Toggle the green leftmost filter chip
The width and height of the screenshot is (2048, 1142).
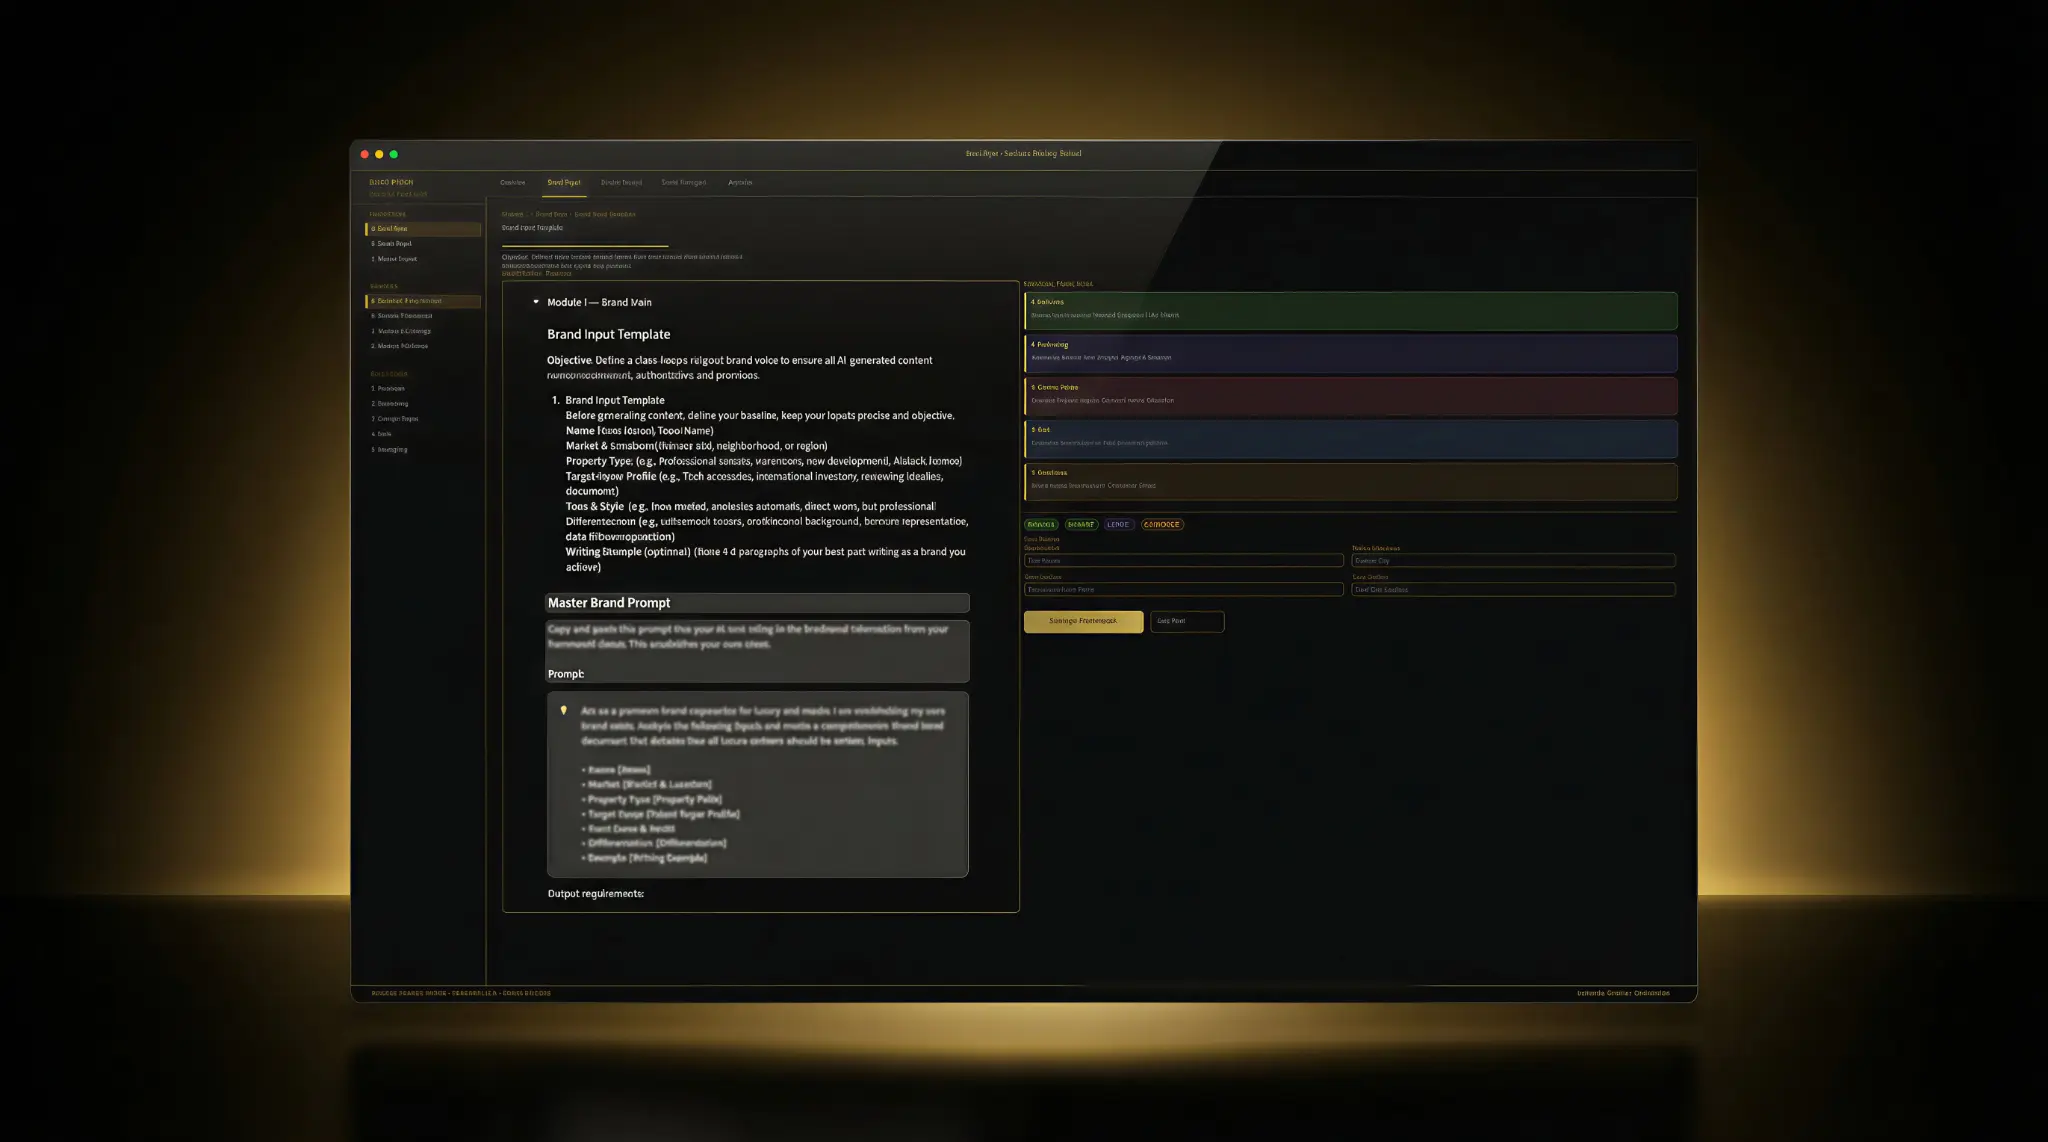pos(1041,524)
